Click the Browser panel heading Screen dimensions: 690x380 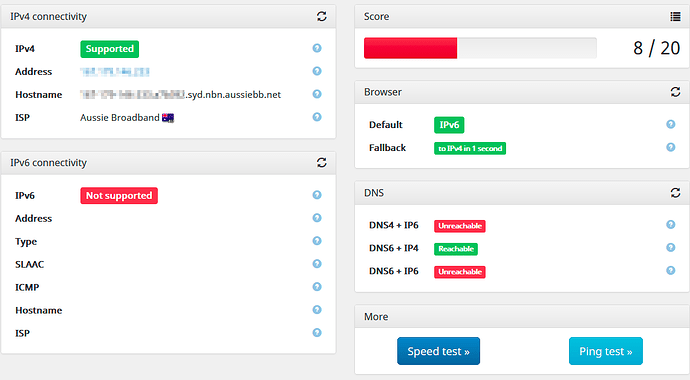tap(383, 92)
